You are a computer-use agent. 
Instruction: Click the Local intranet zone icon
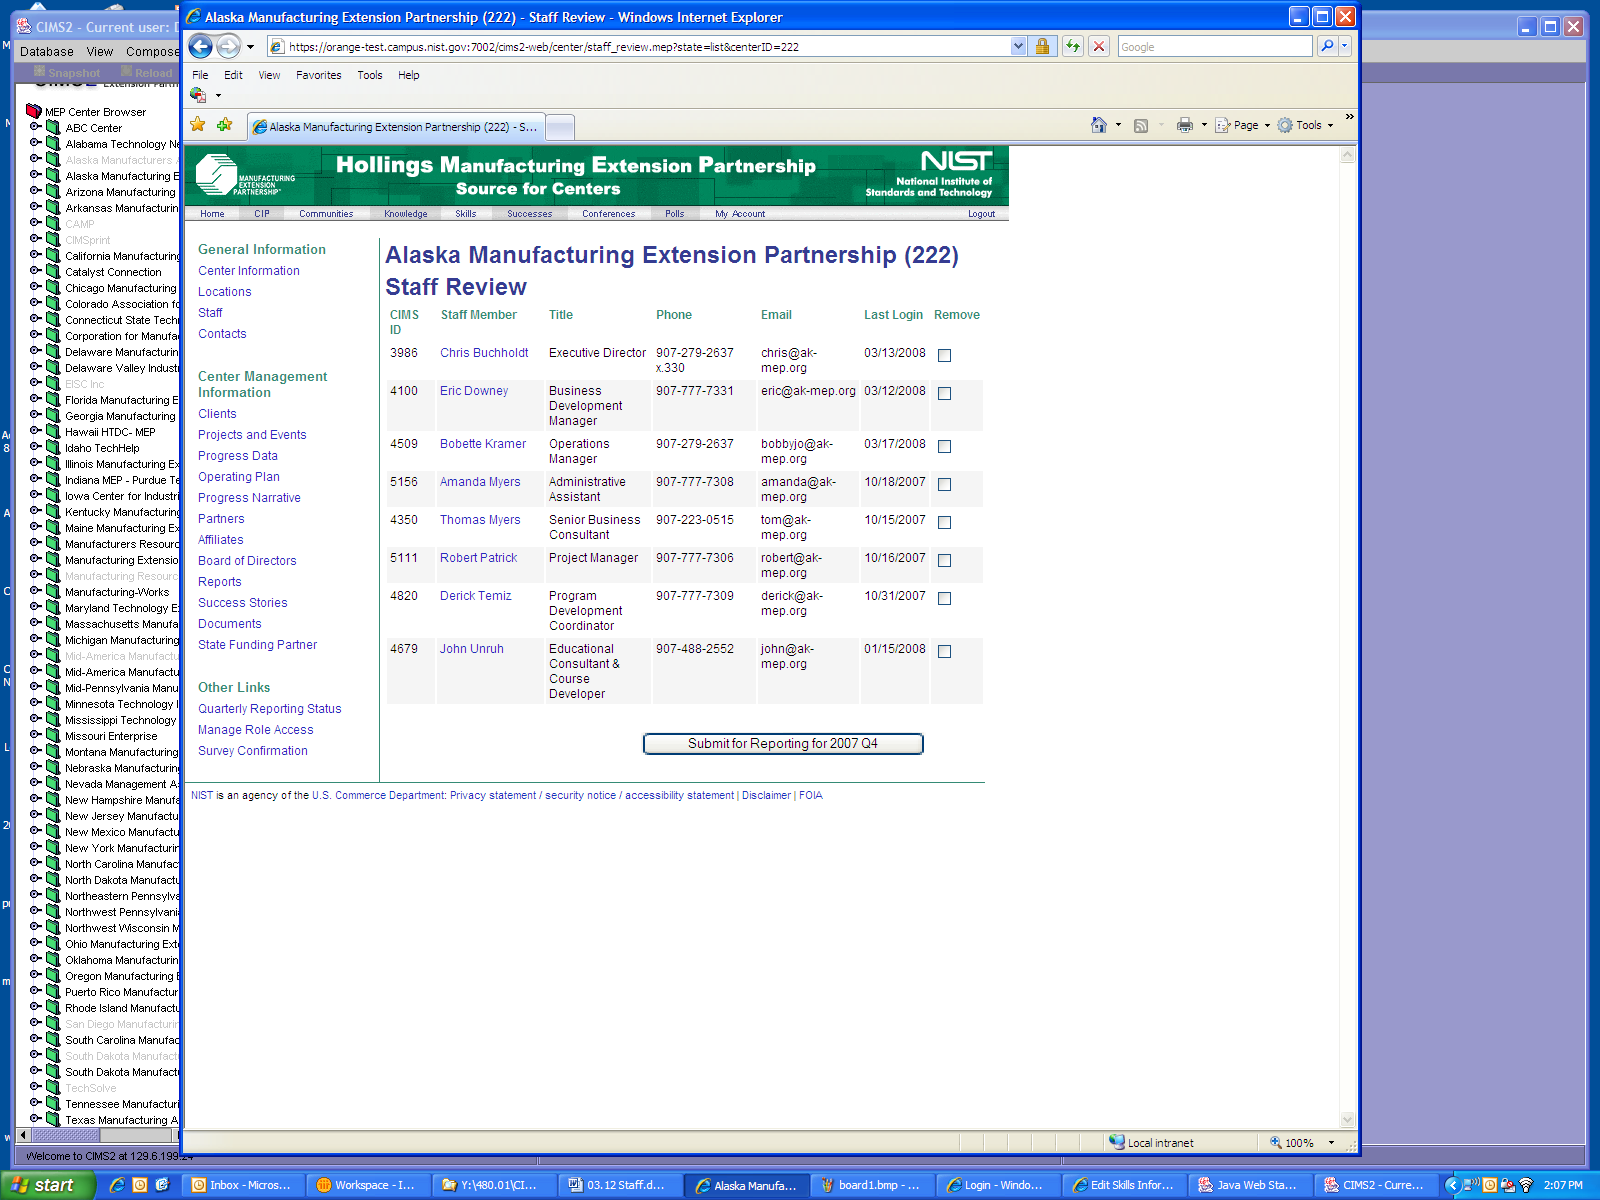tap(1117, 1142)
